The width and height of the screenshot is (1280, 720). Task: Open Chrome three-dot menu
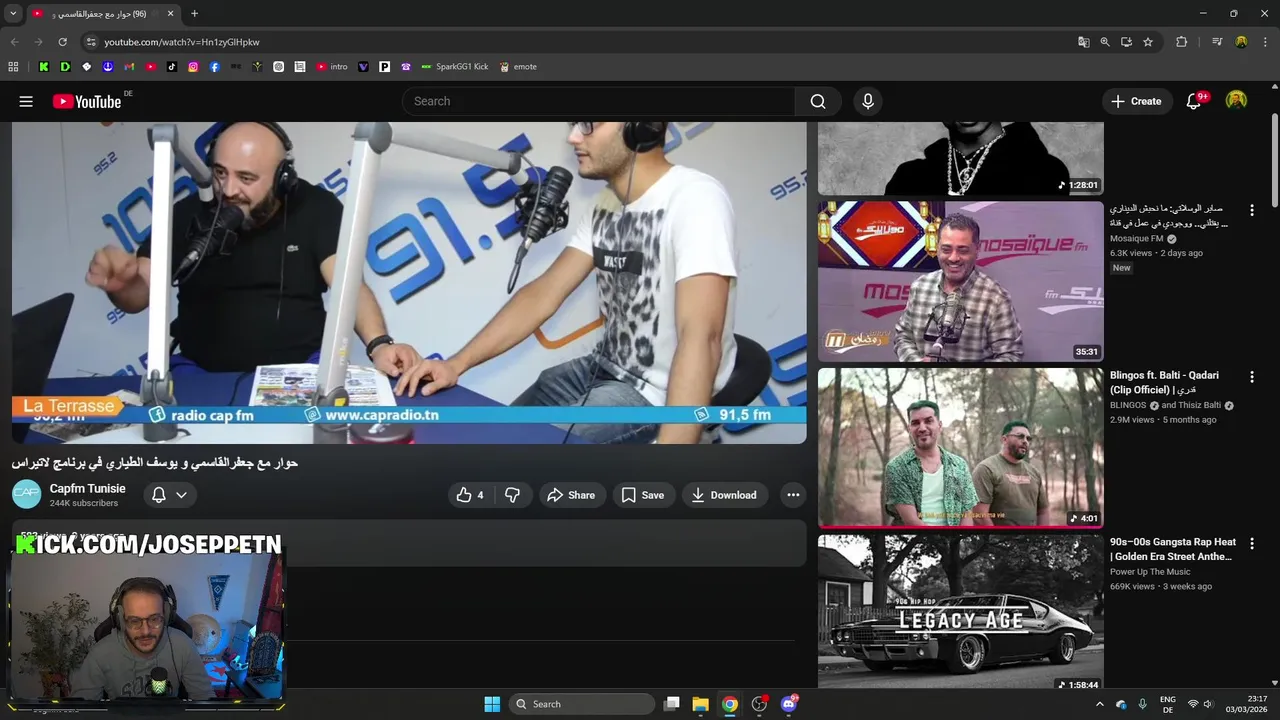coord(1266,42)
